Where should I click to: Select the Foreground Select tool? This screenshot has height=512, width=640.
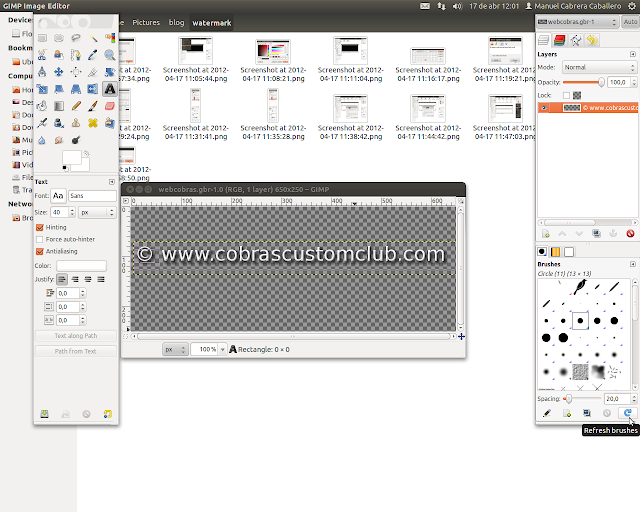(59, 55)
